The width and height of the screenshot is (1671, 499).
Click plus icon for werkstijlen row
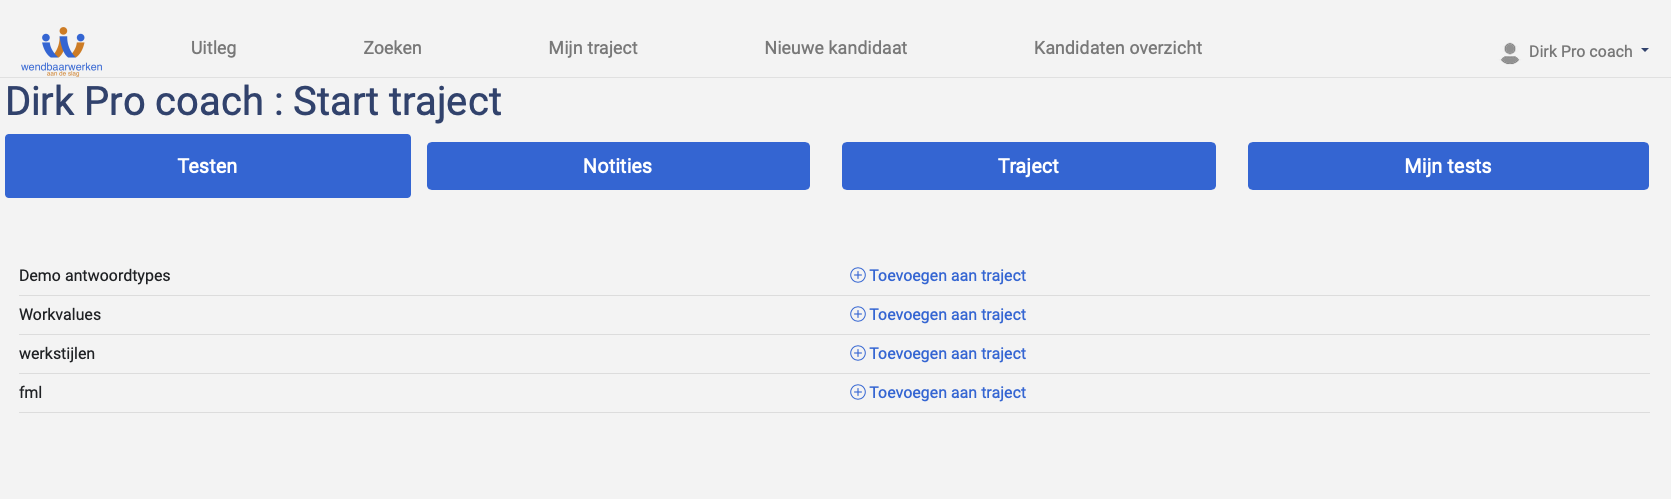[x=858, y=353]
